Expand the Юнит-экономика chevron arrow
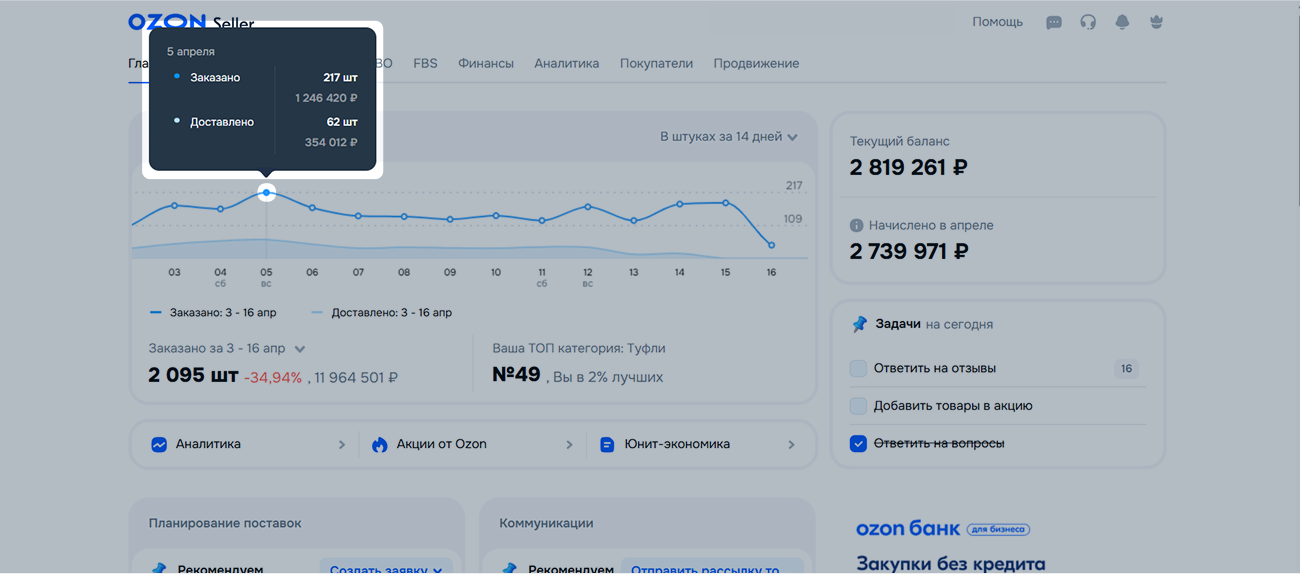This screenshot has height=574, width=1300. 791,445
